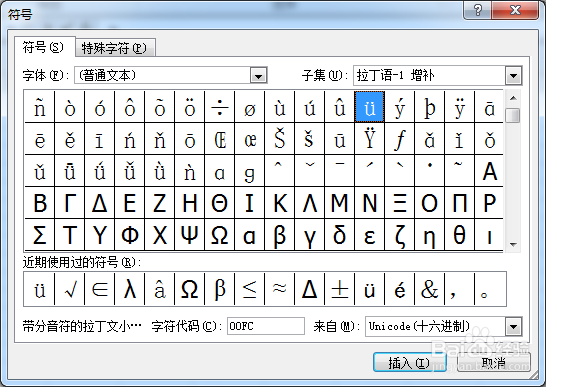Screen dimensions: 562x387
Task: Pick the capital Lambda Λ symbol
Action: [x=310, y=203]
